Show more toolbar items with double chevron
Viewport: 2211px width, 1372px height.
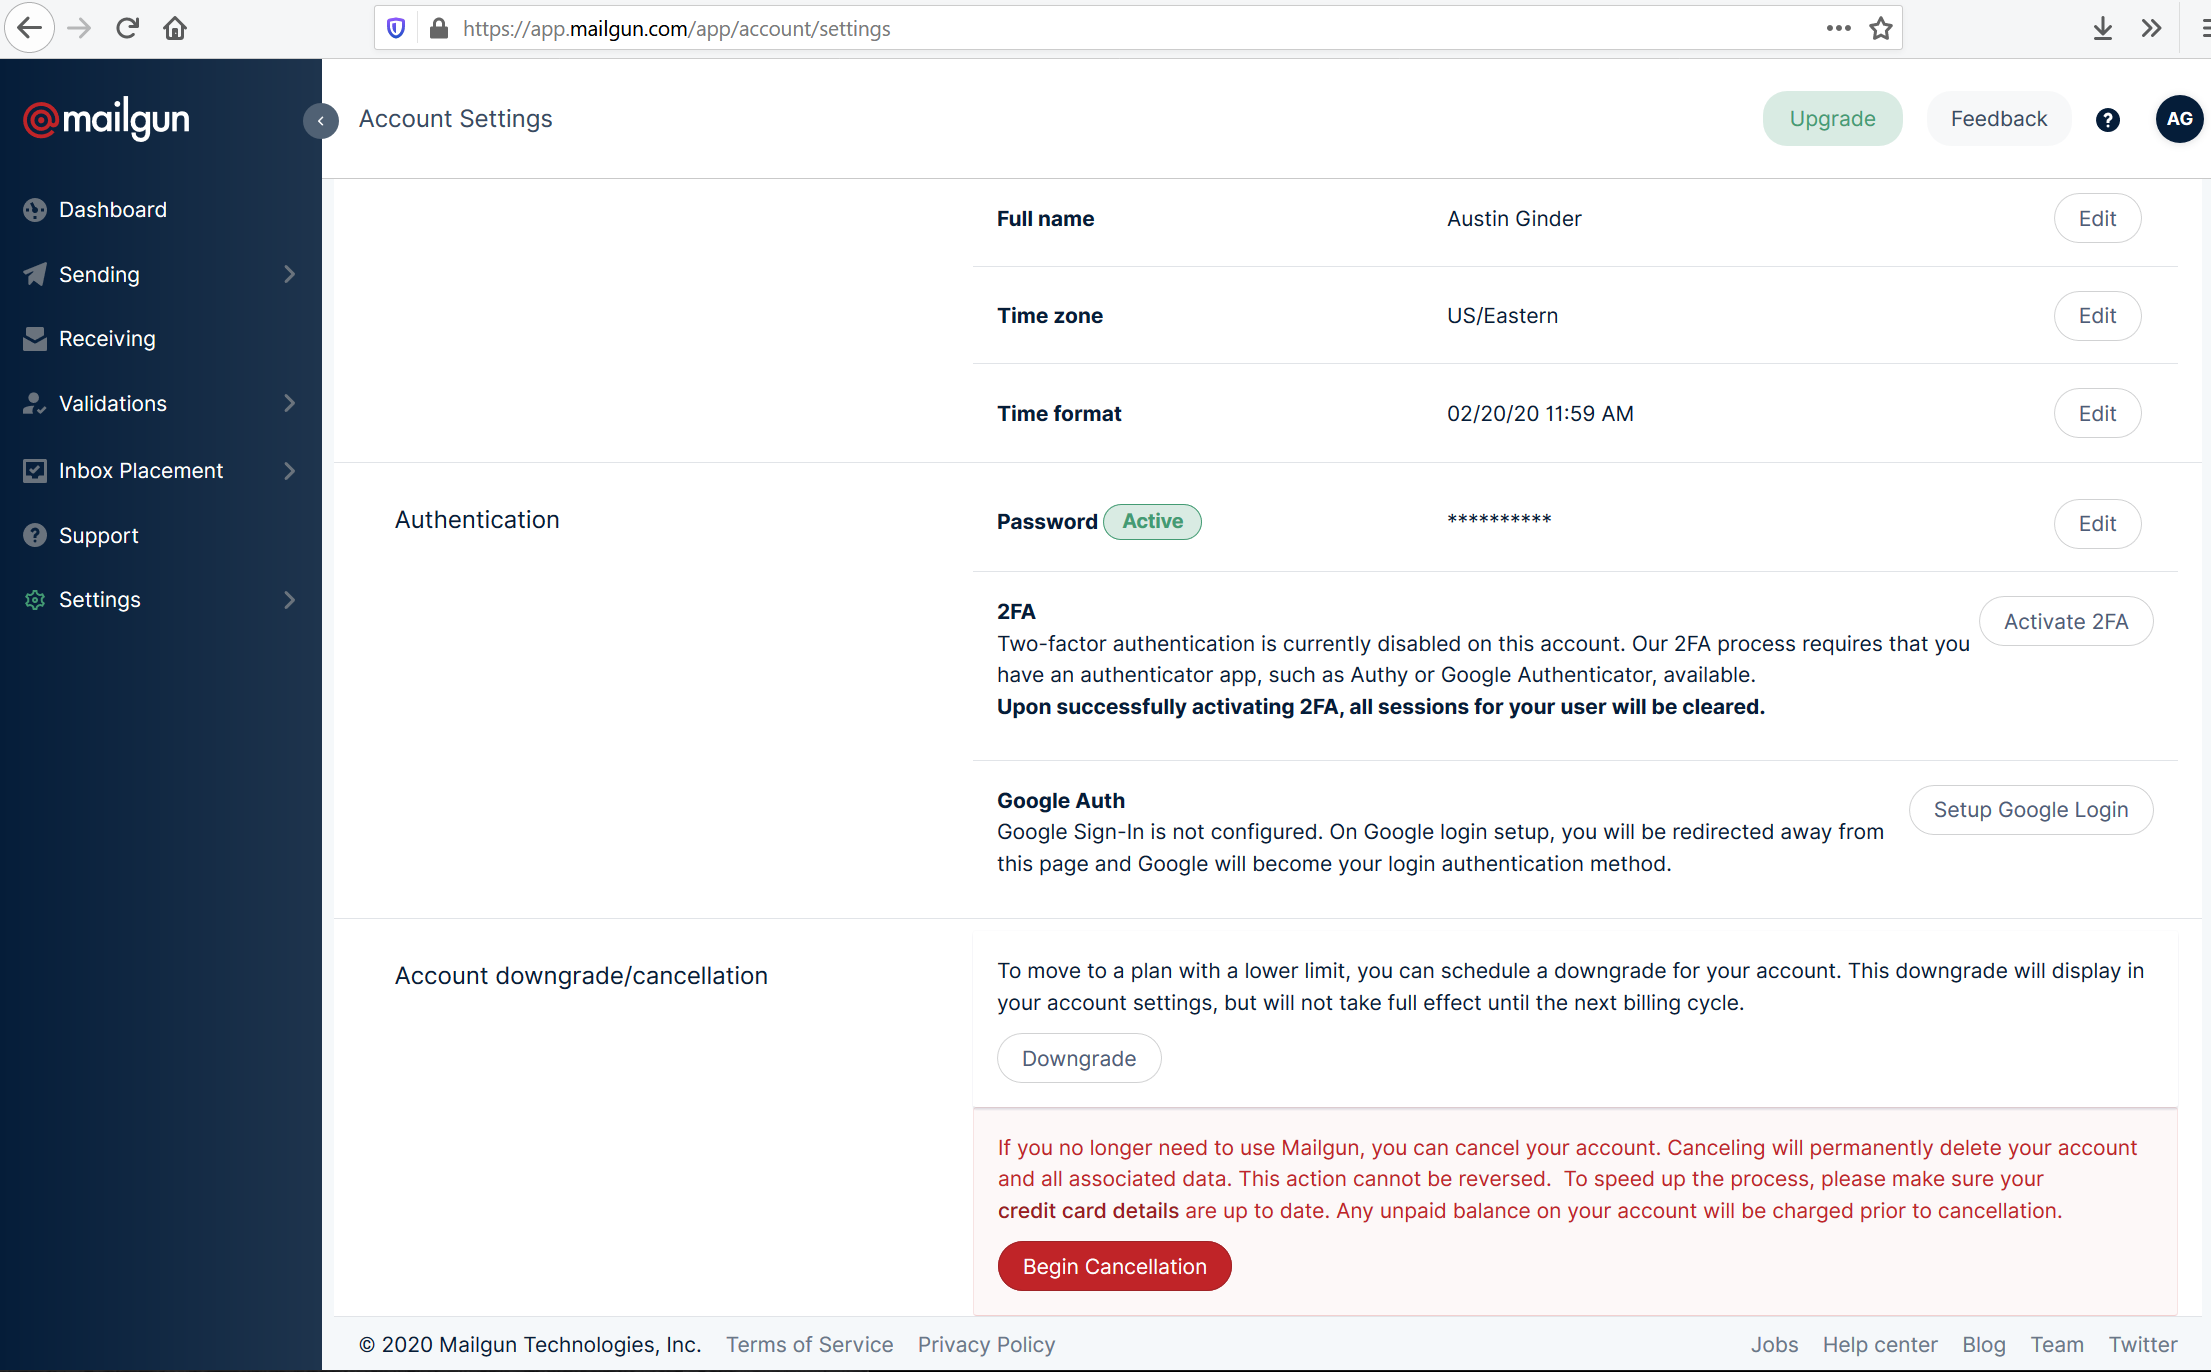pyautogui.click(x=2151, y=28)
